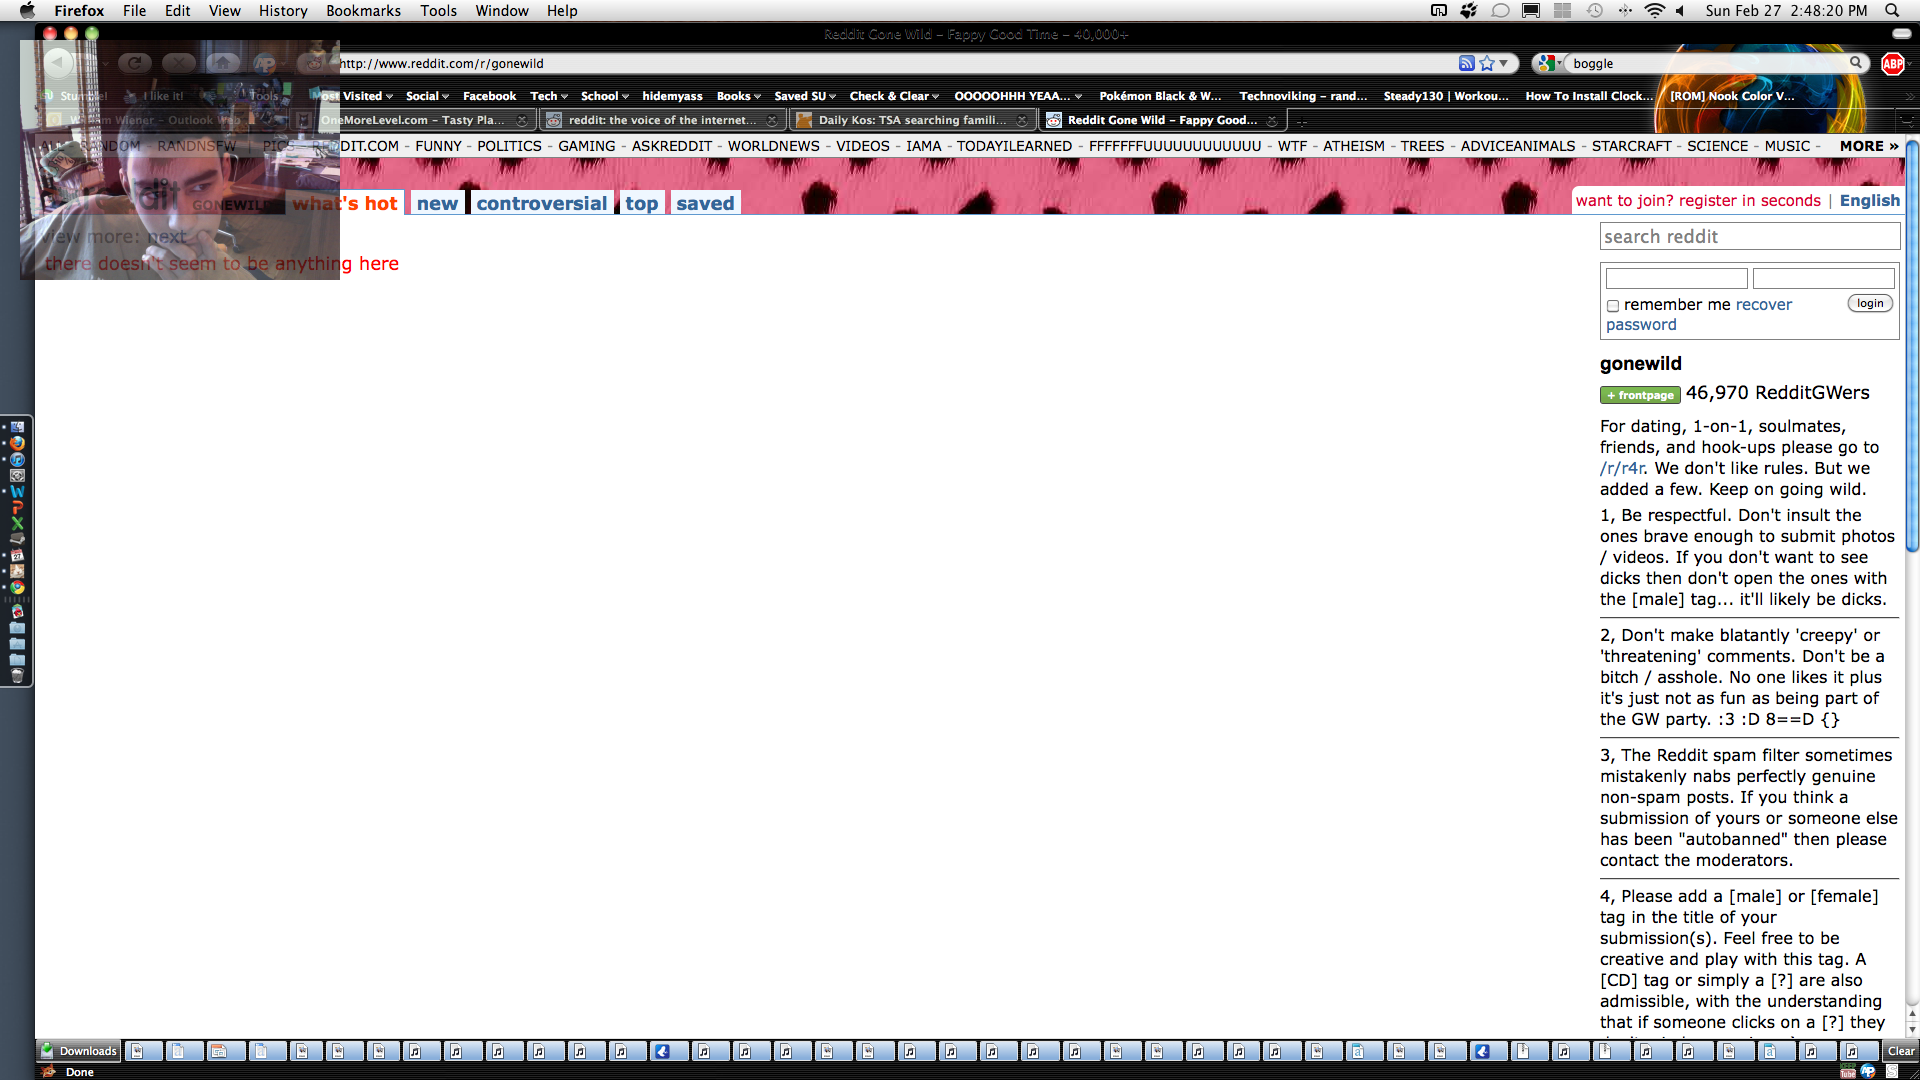Click the search magnifier icon beside boggle
Viewport: 1920px width, 1080px height.
click(1856, 62)
